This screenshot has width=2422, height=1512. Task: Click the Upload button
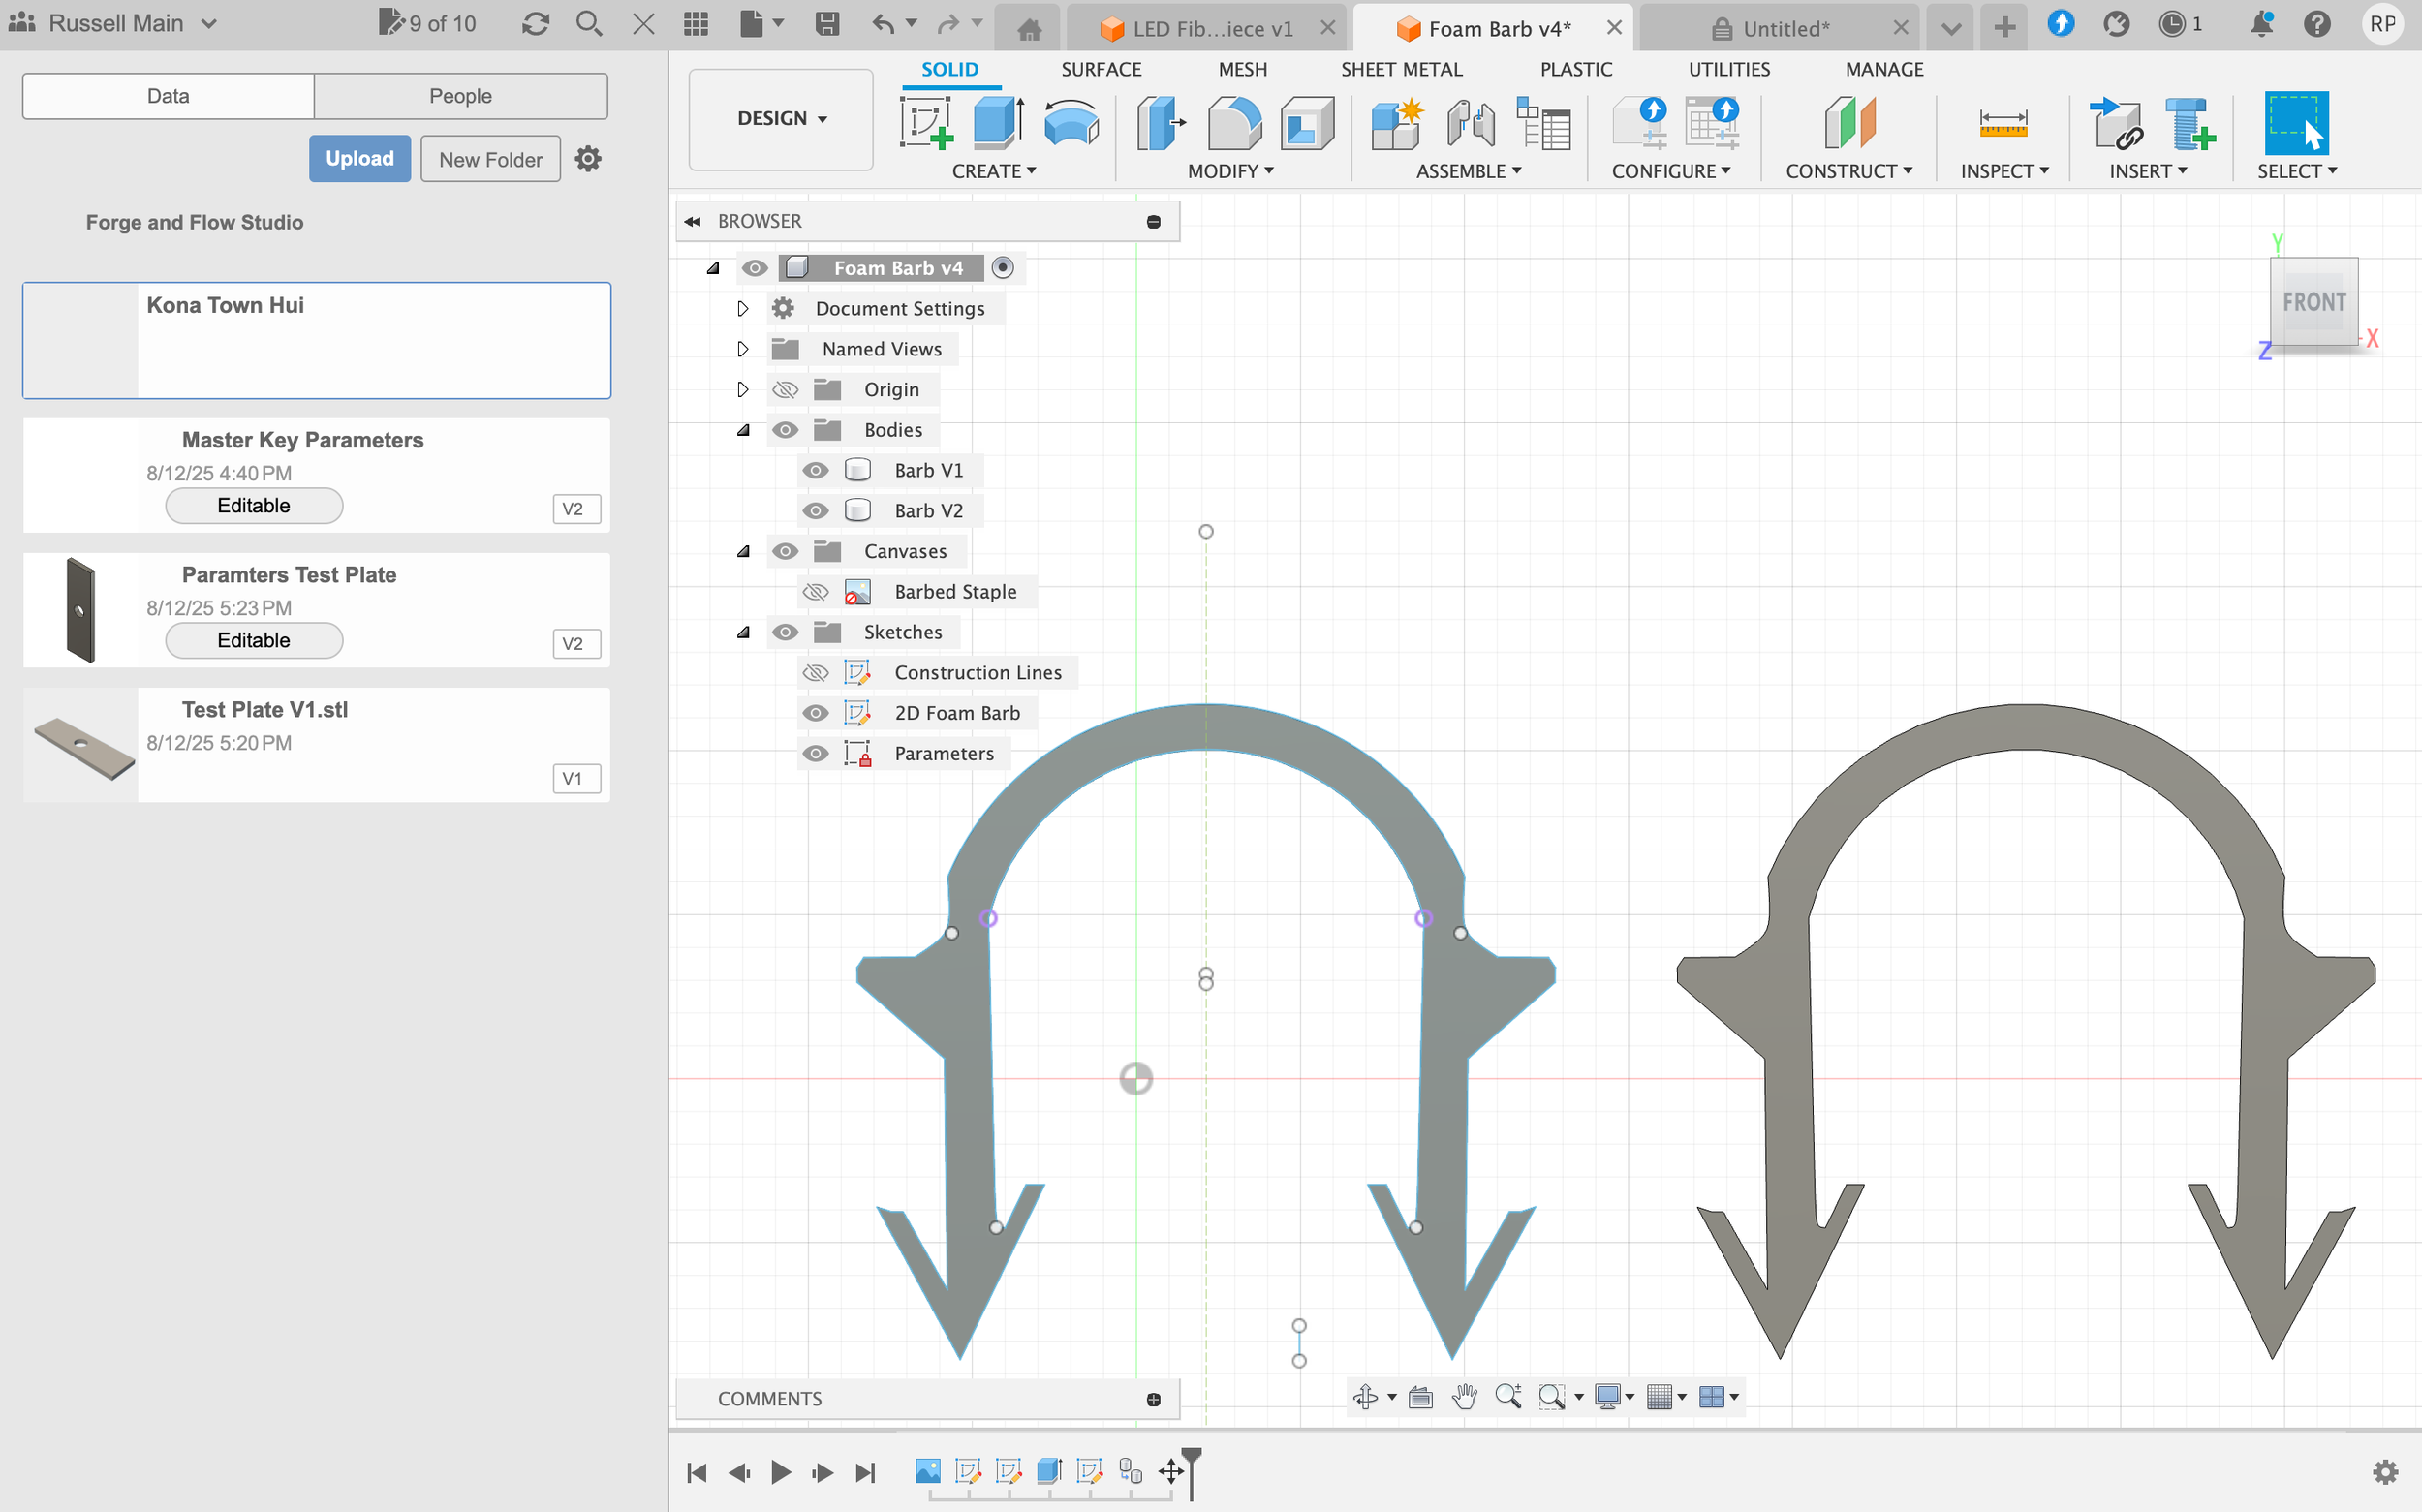tap(359, 159)
